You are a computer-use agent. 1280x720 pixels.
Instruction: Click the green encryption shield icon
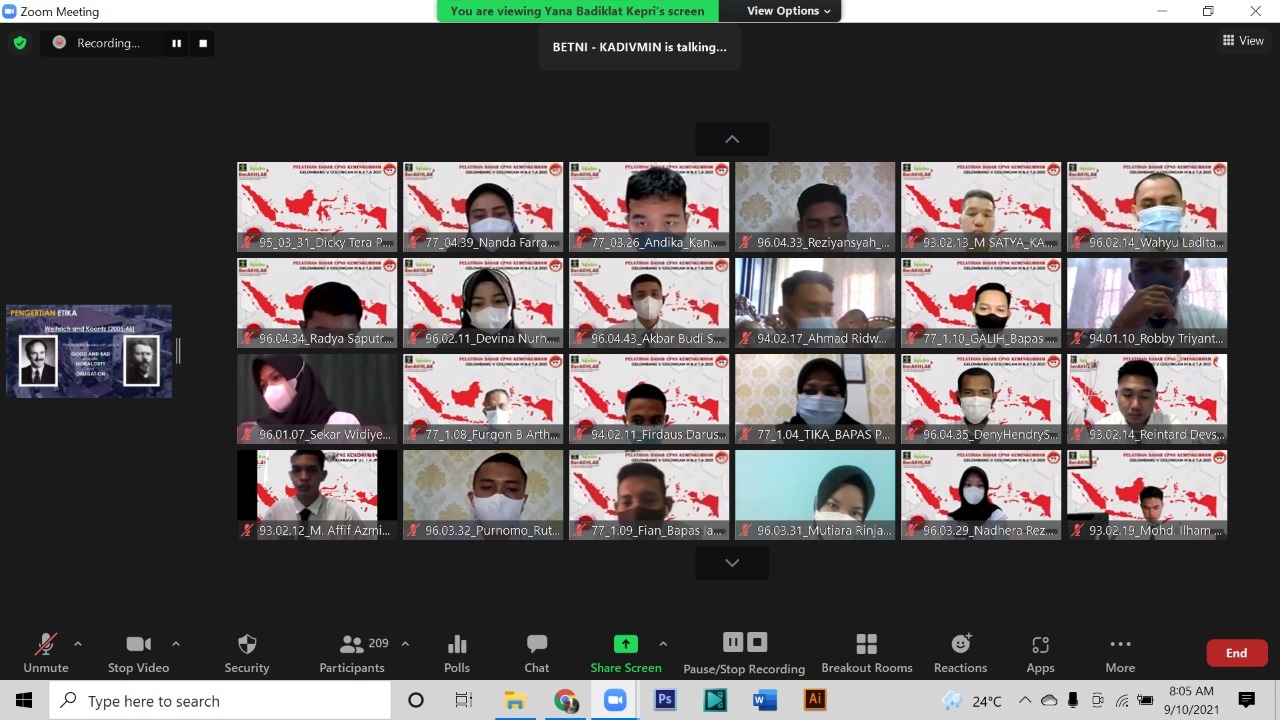point(19,43)
